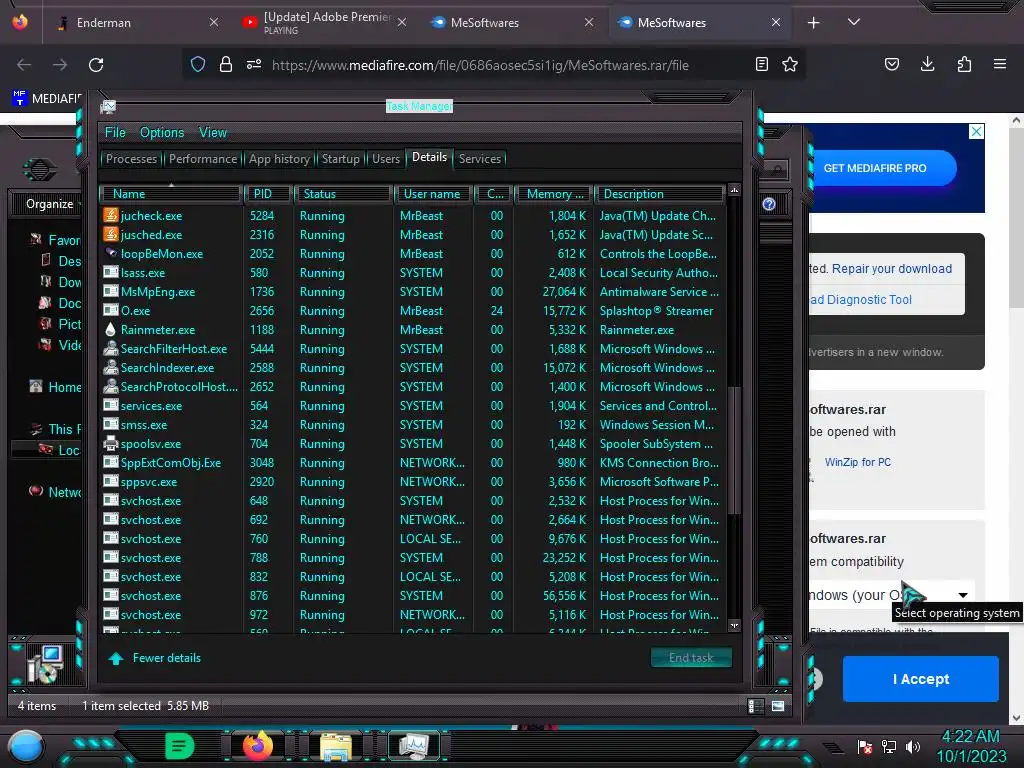Open Task Manager taskbar icon
Viewport: 1024px width, 768px height.
413,746
